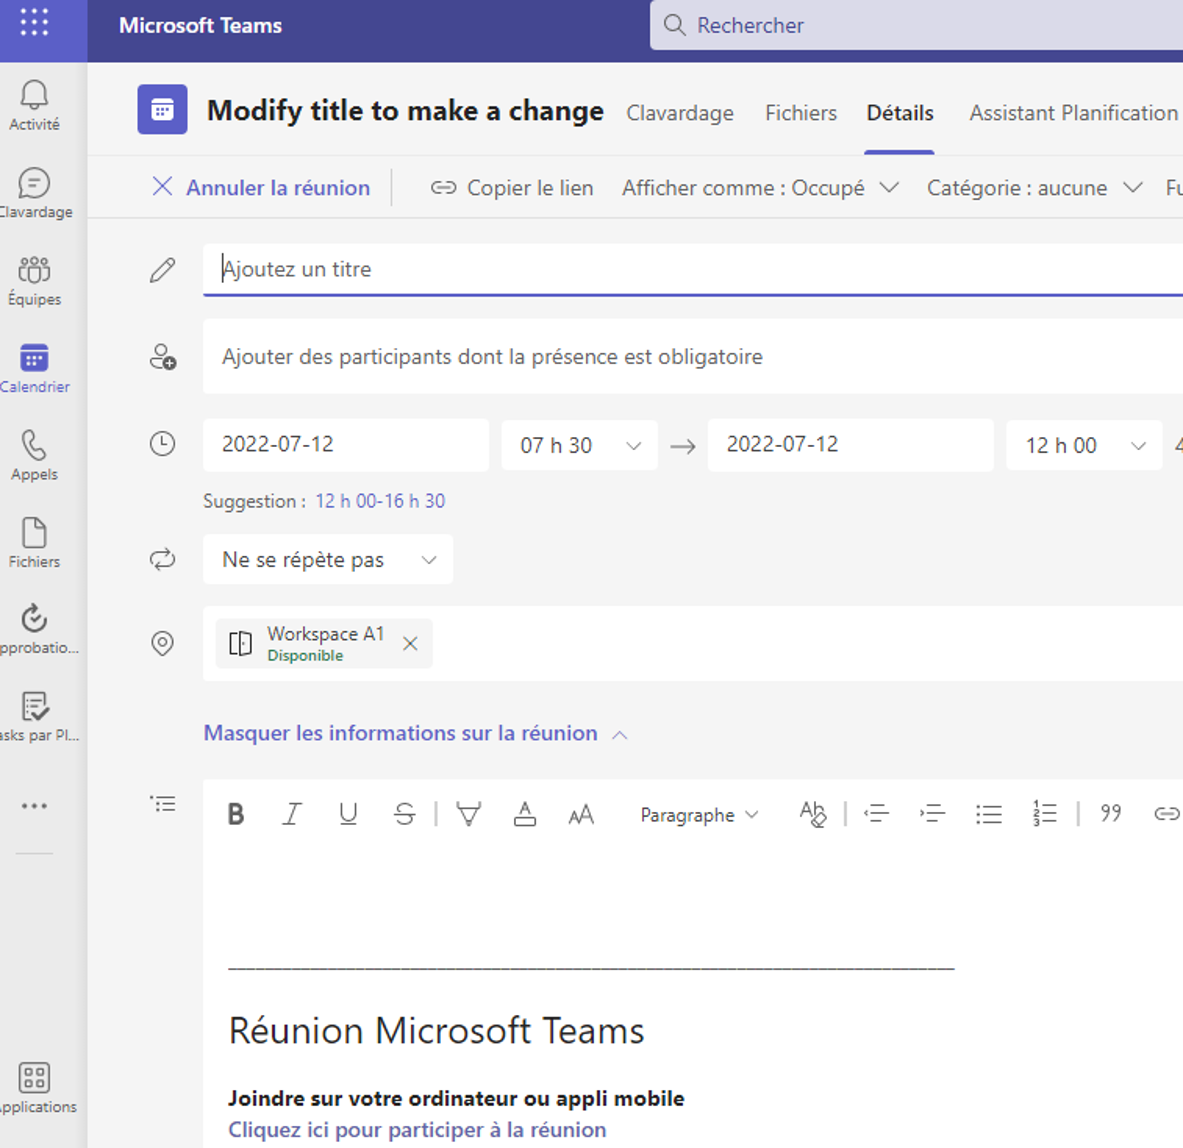Clear all text formatting

click(813, 814)
